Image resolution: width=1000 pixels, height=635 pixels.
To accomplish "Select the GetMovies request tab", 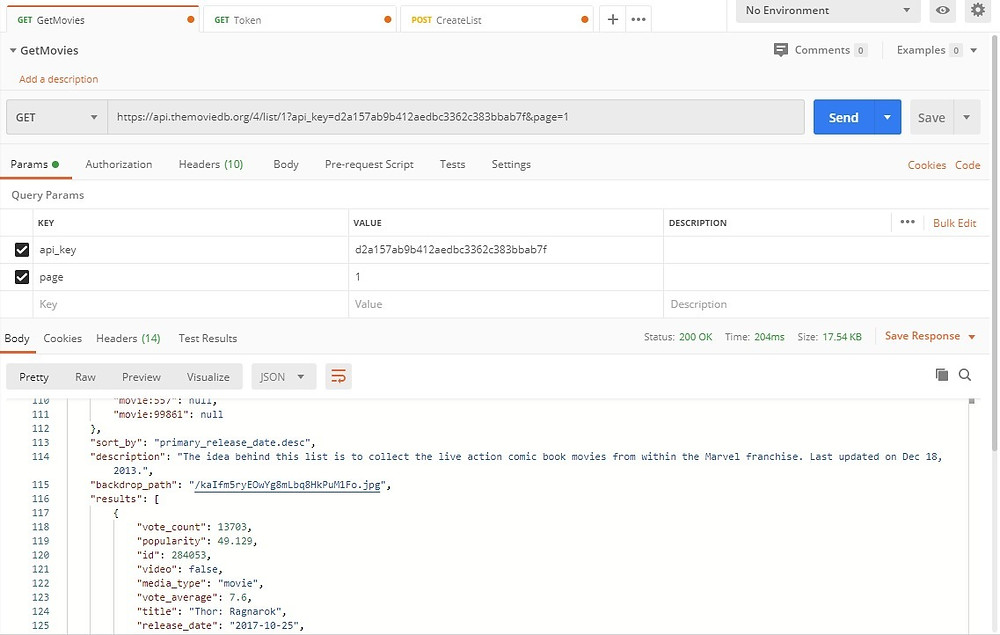I will pyautogui.click(x=102, y=20).
